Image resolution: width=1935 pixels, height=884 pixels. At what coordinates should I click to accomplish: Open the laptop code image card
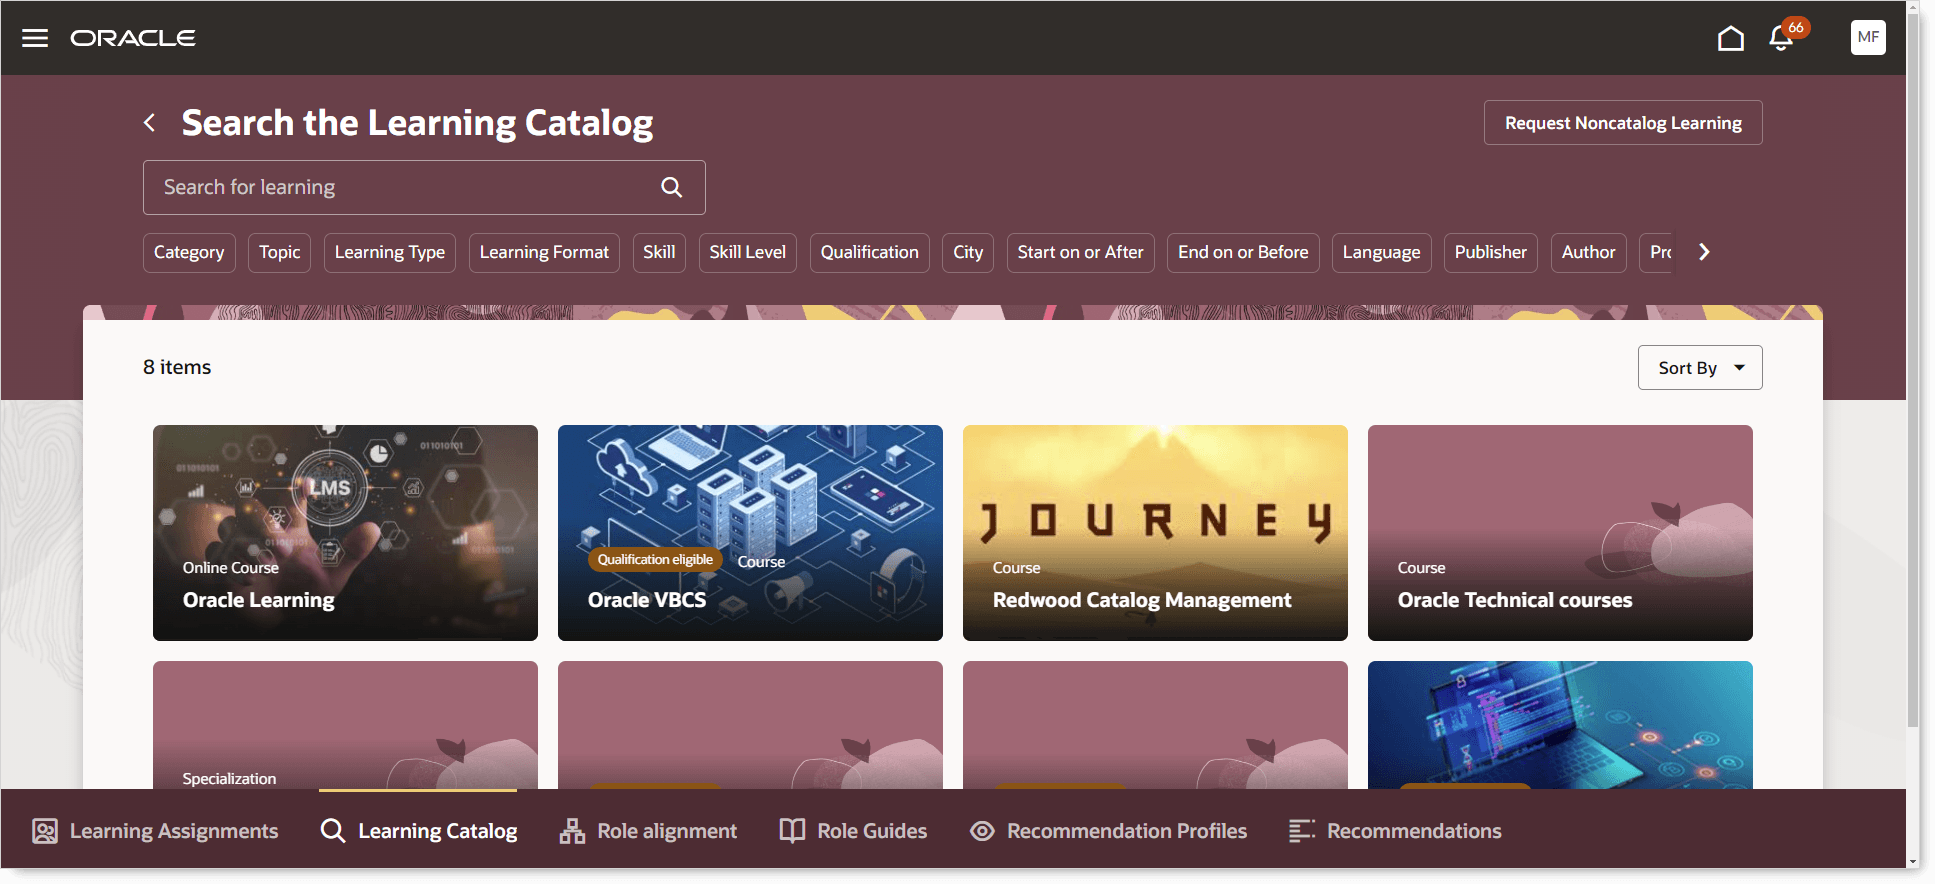tap(1560, 725)
